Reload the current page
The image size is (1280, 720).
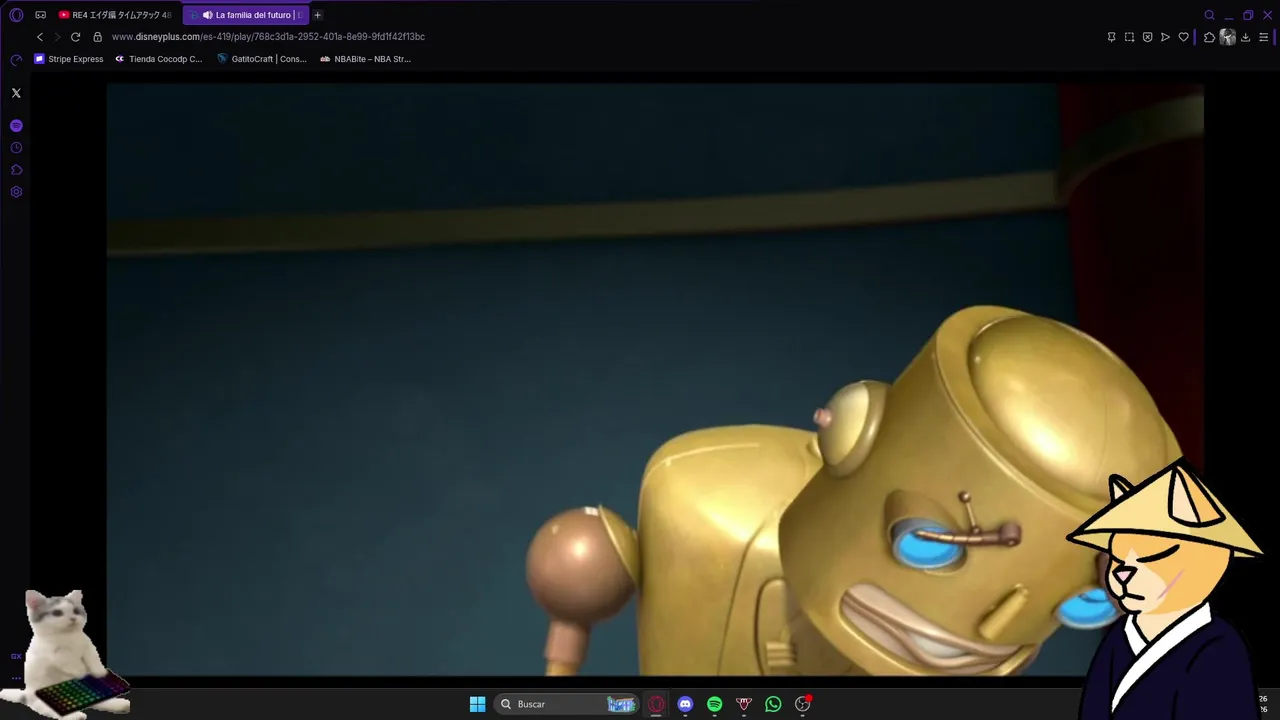[x=75, y=37]
